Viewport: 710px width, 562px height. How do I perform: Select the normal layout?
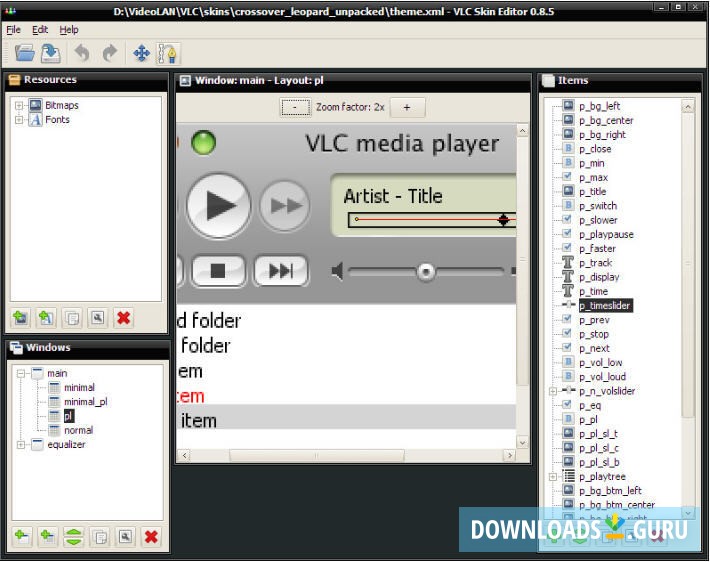[x=78, y=430]
